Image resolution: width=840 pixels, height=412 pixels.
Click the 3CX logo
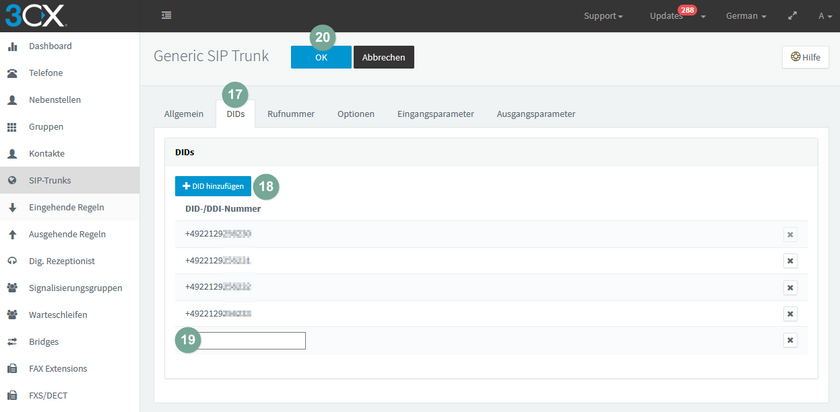click(35, 15)
